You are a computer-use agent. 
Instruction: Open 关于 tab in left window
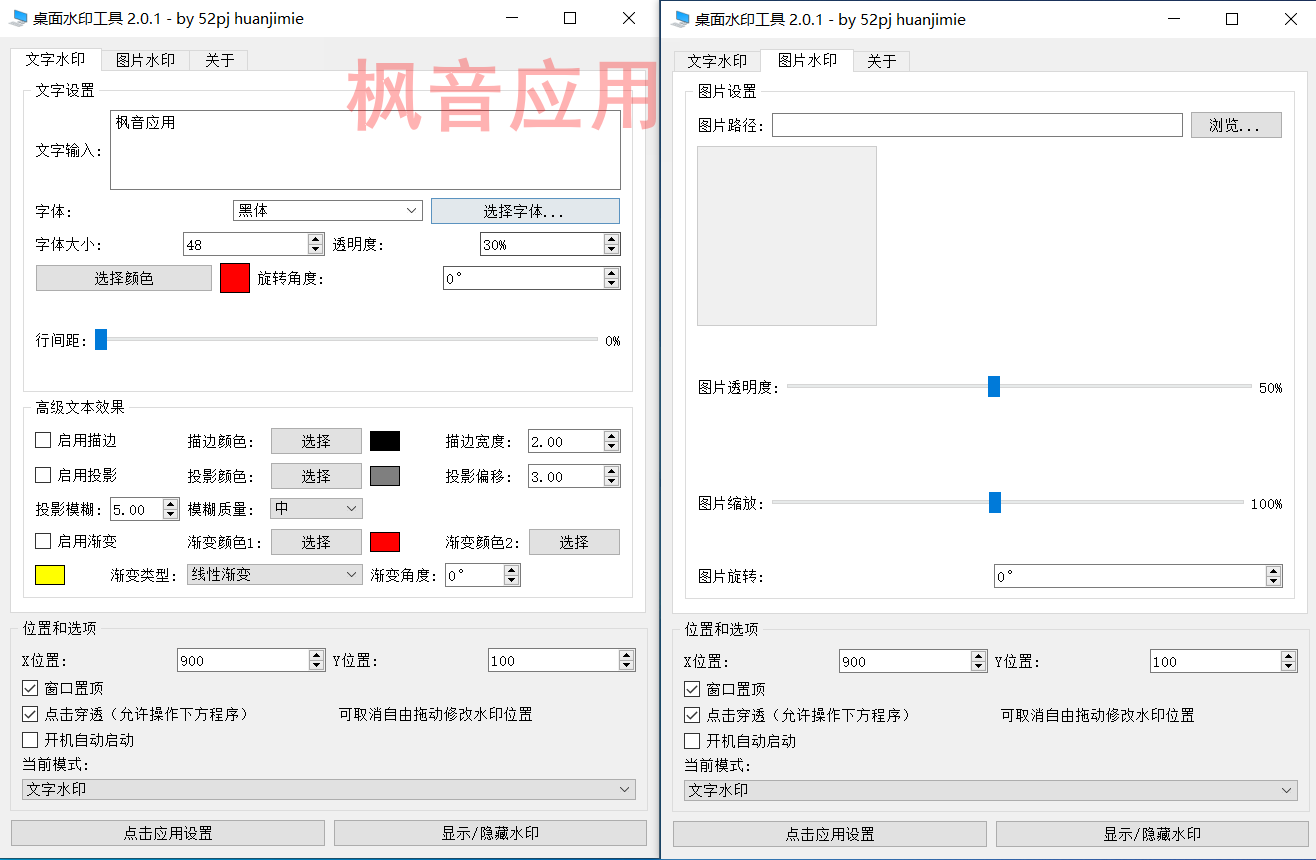(x=219, y=60)
